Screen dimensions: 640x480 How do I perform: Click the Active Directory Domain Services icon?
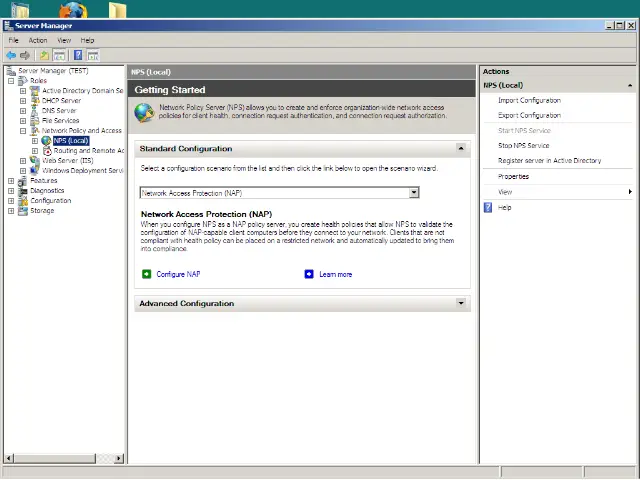coord(35,91)
